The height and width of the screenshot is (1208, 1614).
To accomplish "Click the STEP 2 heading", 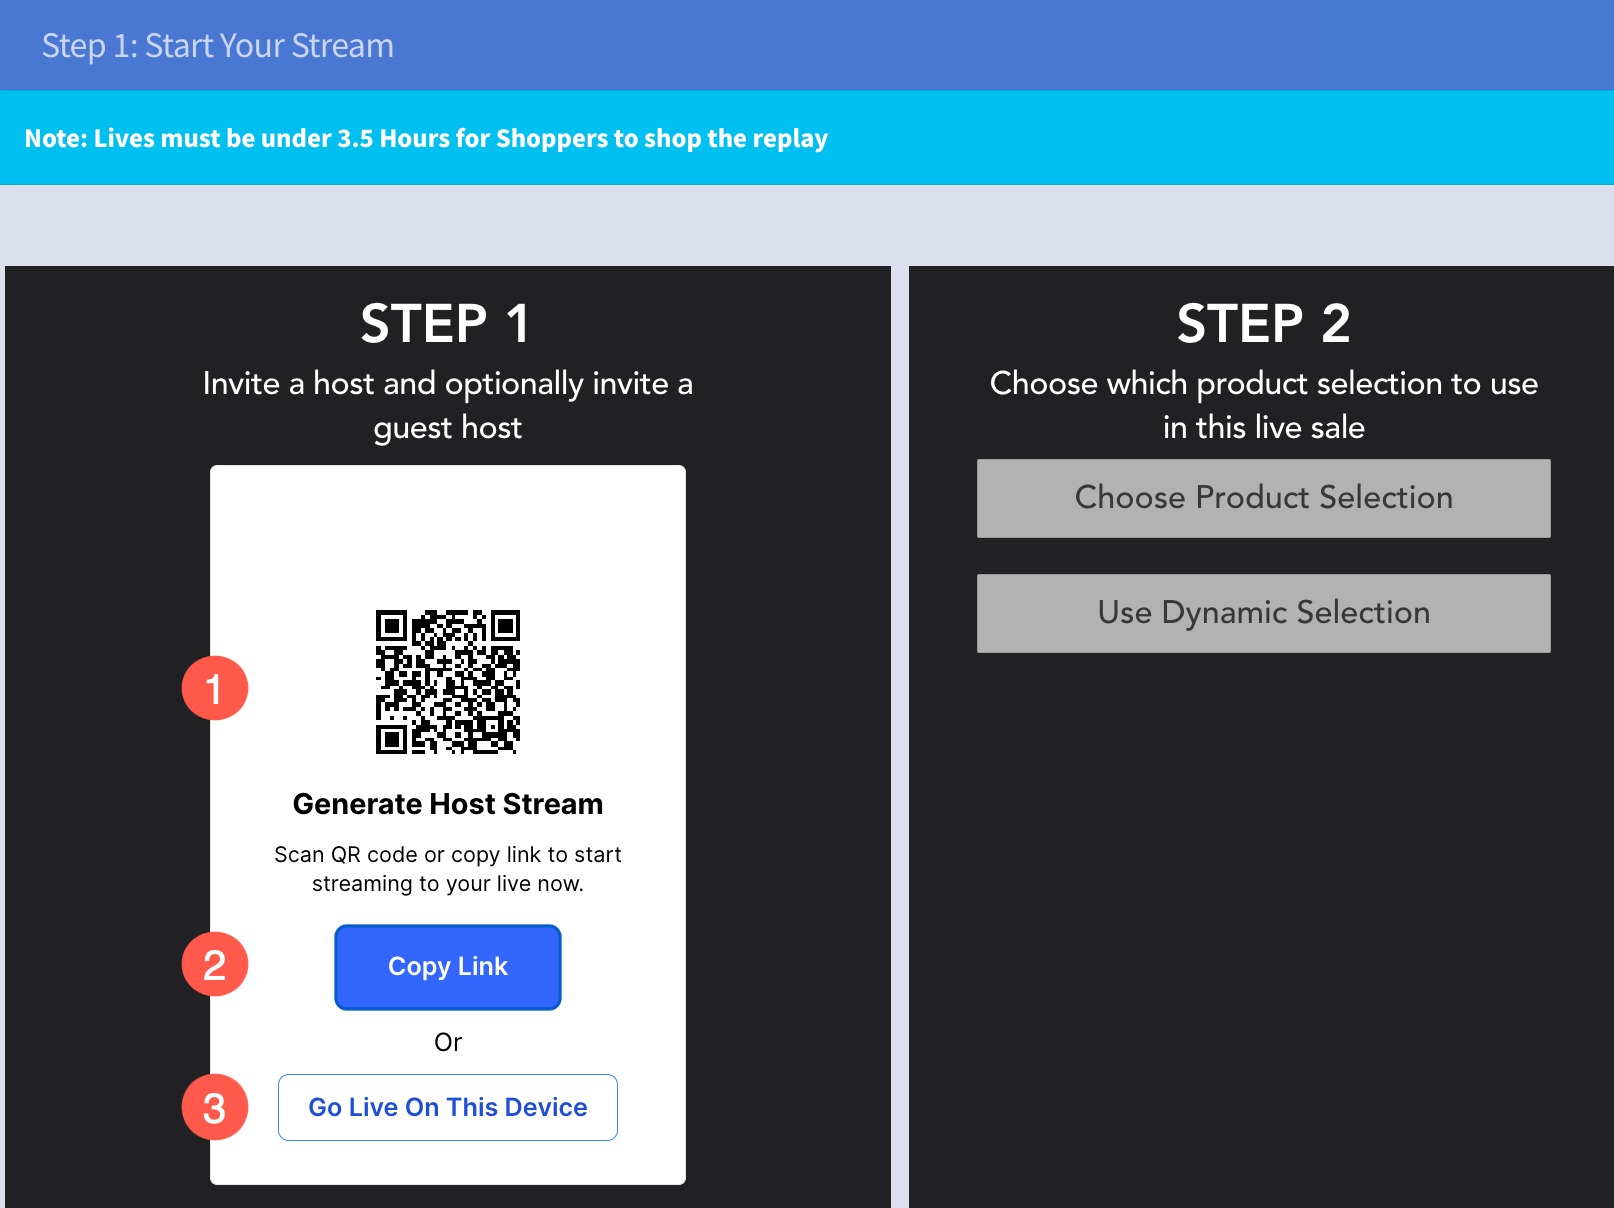I will [1263, 324].
